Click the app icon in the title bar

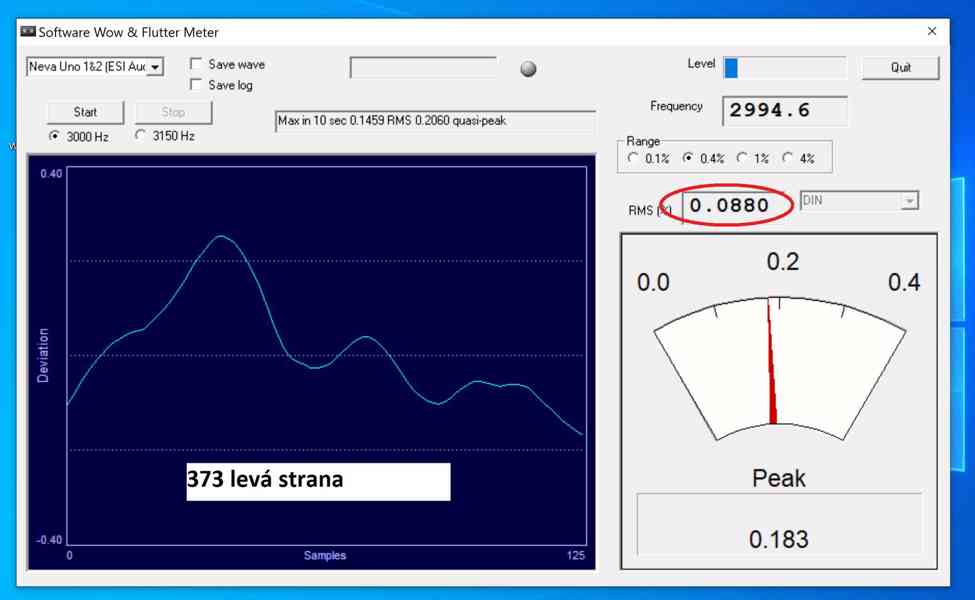(x=28, y=32)
